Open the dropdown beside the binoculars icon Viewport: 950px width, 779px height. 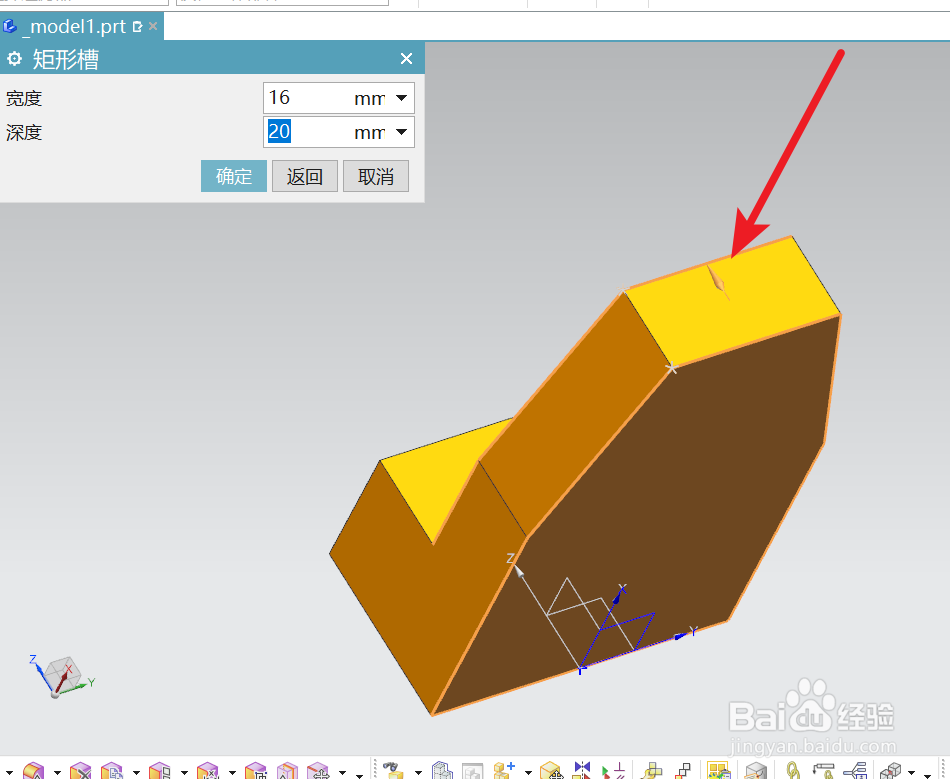(418, 772)
